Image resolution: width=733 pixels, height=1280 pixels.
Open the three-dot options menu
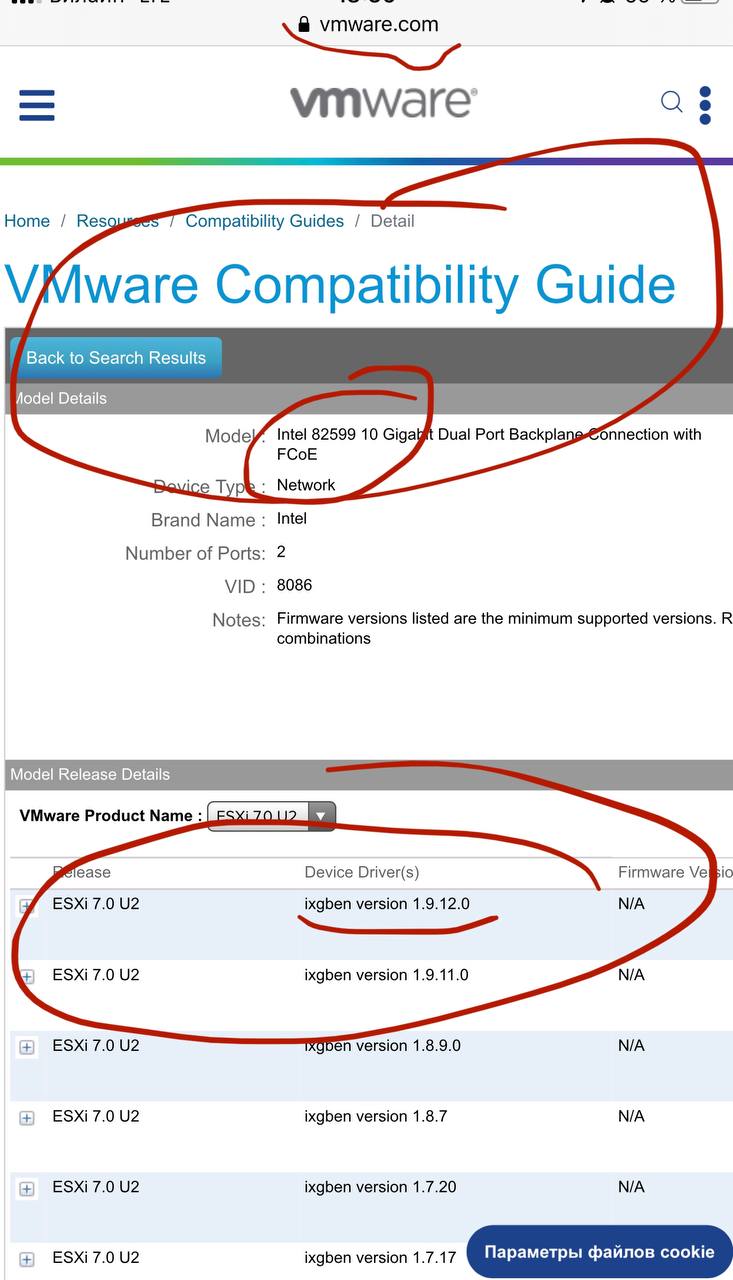click(x=705, y=105)
